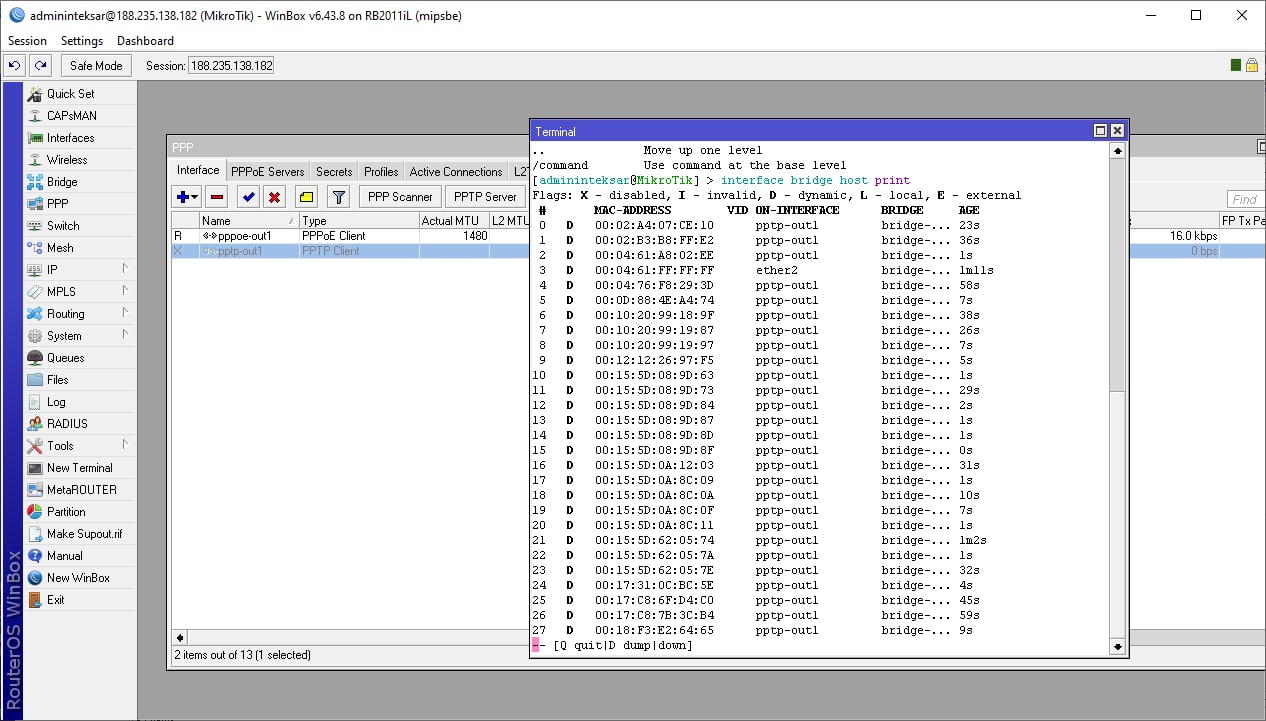Sort by Actual MTU column header

(454, 221)
